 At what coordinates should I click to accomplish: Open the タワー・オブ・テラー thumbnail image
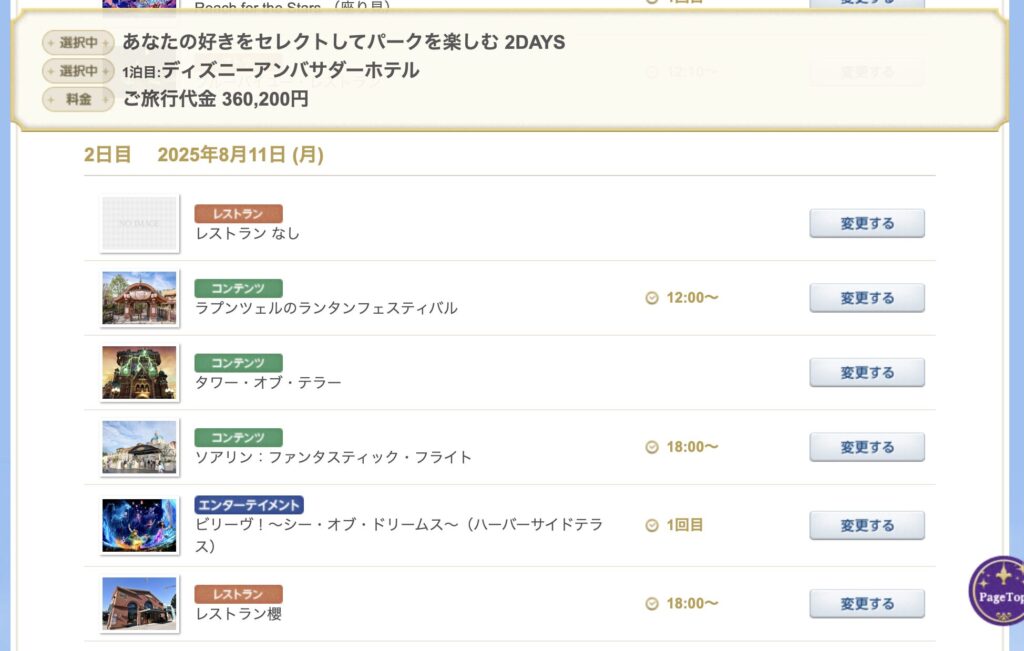coord(139,372)
